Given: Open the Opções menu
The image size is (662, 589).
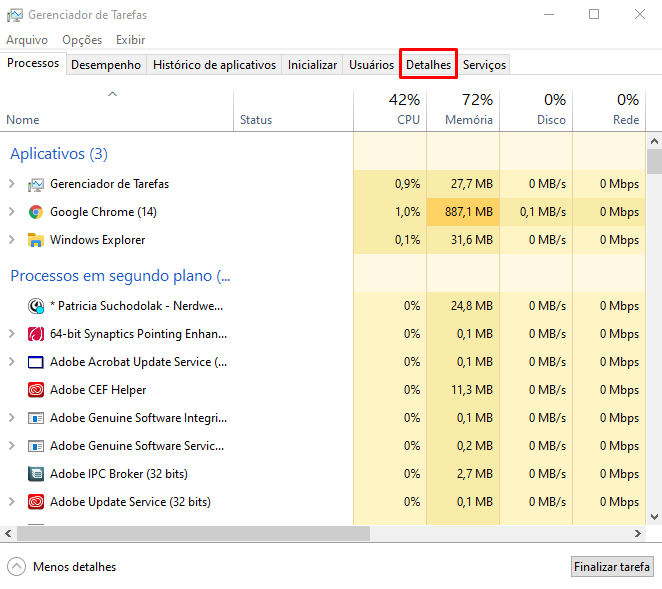Looking at the screenshot, I should [82, 40].
